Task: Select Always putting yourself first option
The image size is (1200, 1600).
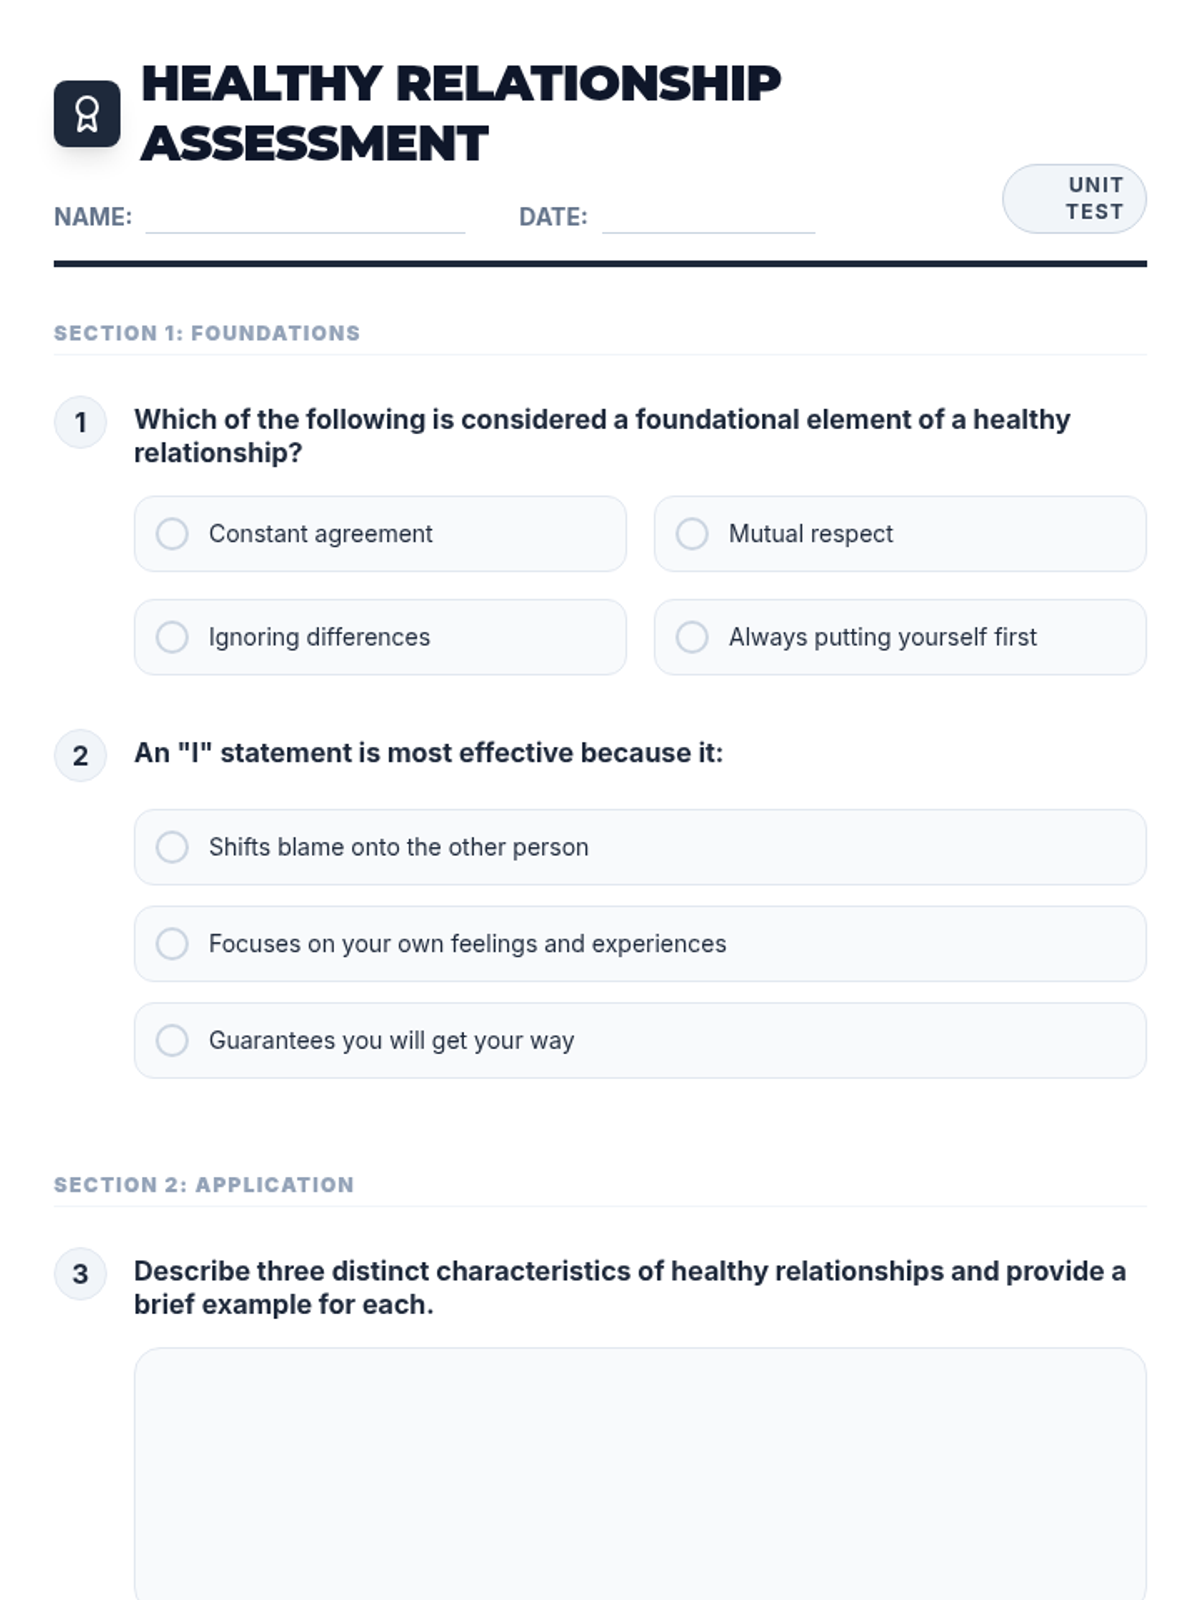Action: pos(692,637)
